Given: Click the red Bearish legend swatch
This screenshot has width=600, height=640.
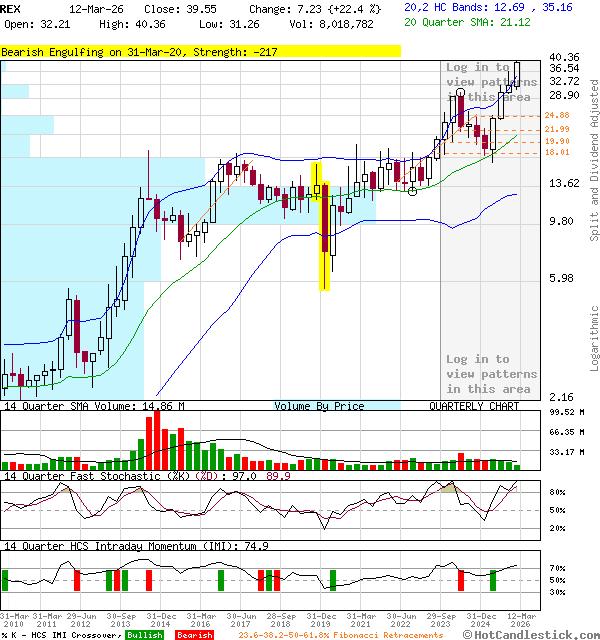Looking at the screenshot, I should point(194,634).
